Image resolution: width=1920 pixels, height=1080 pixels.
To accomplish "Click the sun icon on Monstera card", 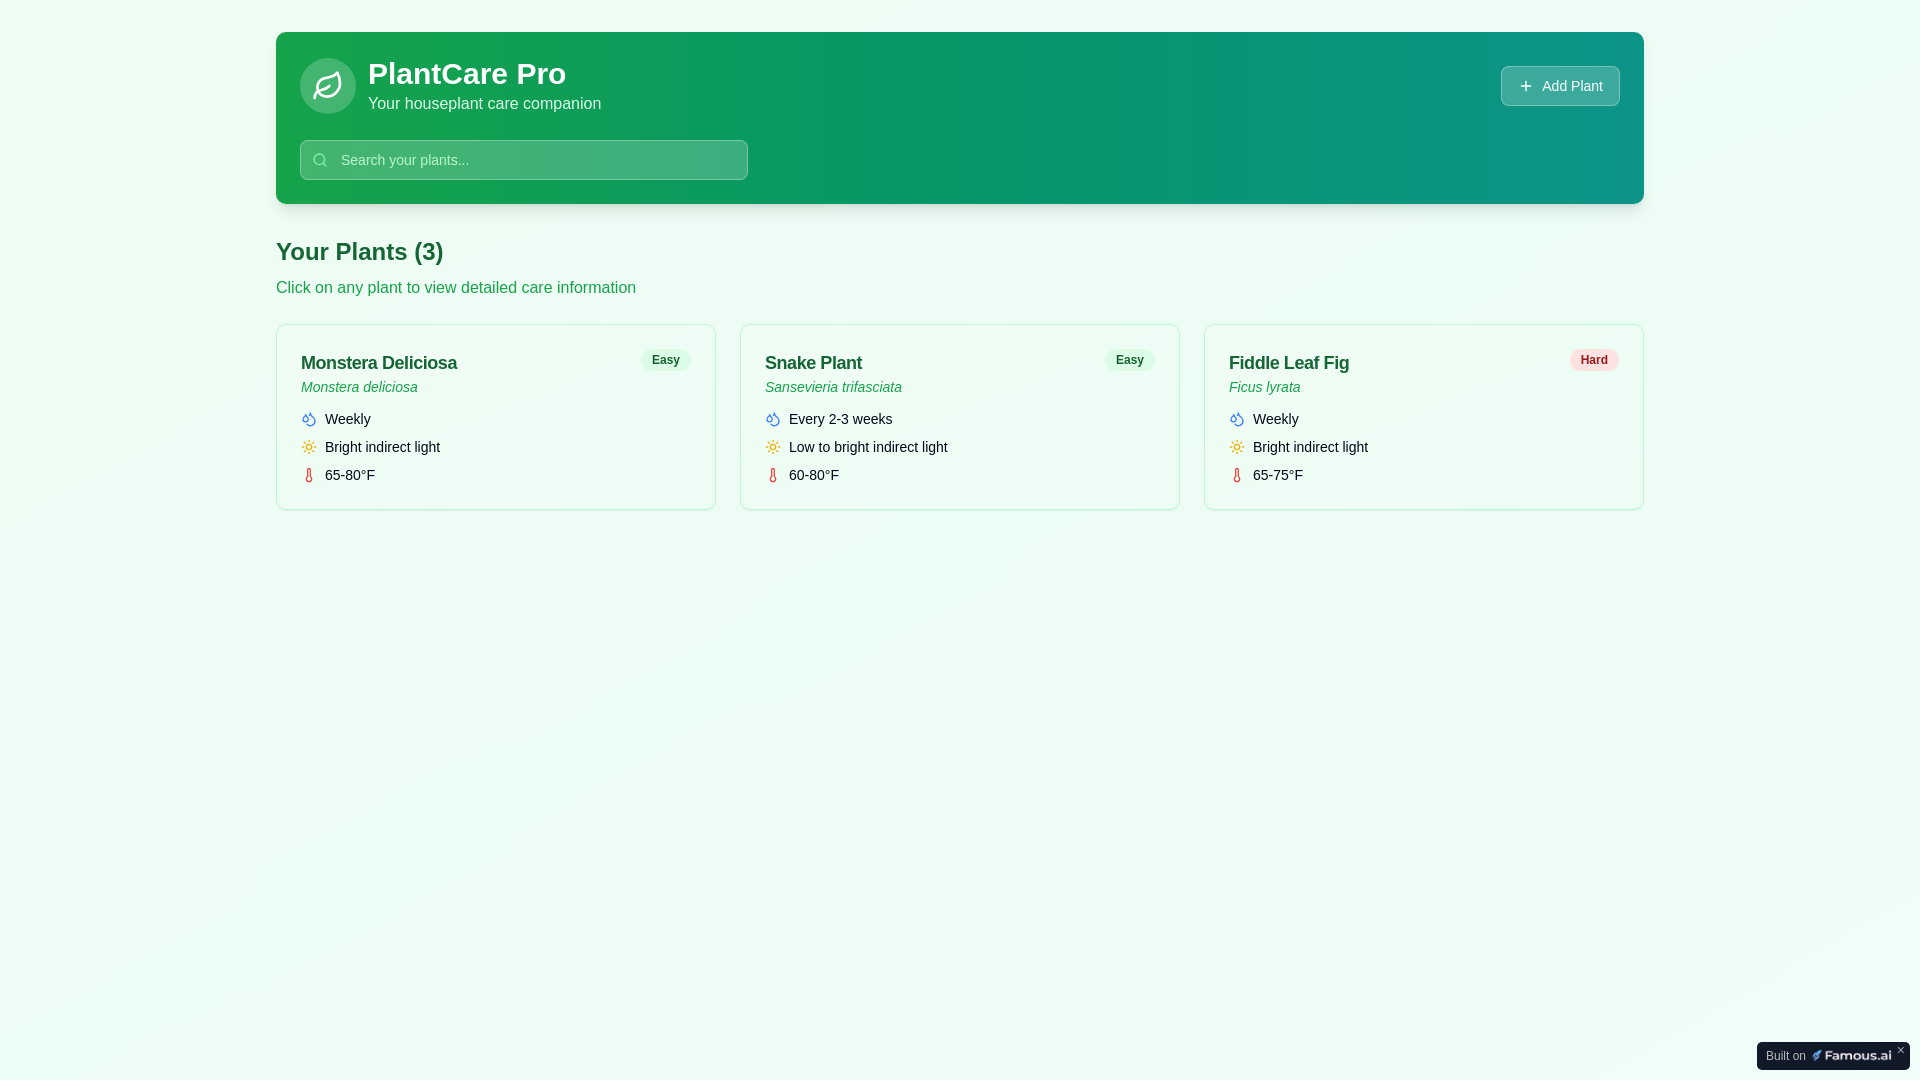I will point(309,447).
